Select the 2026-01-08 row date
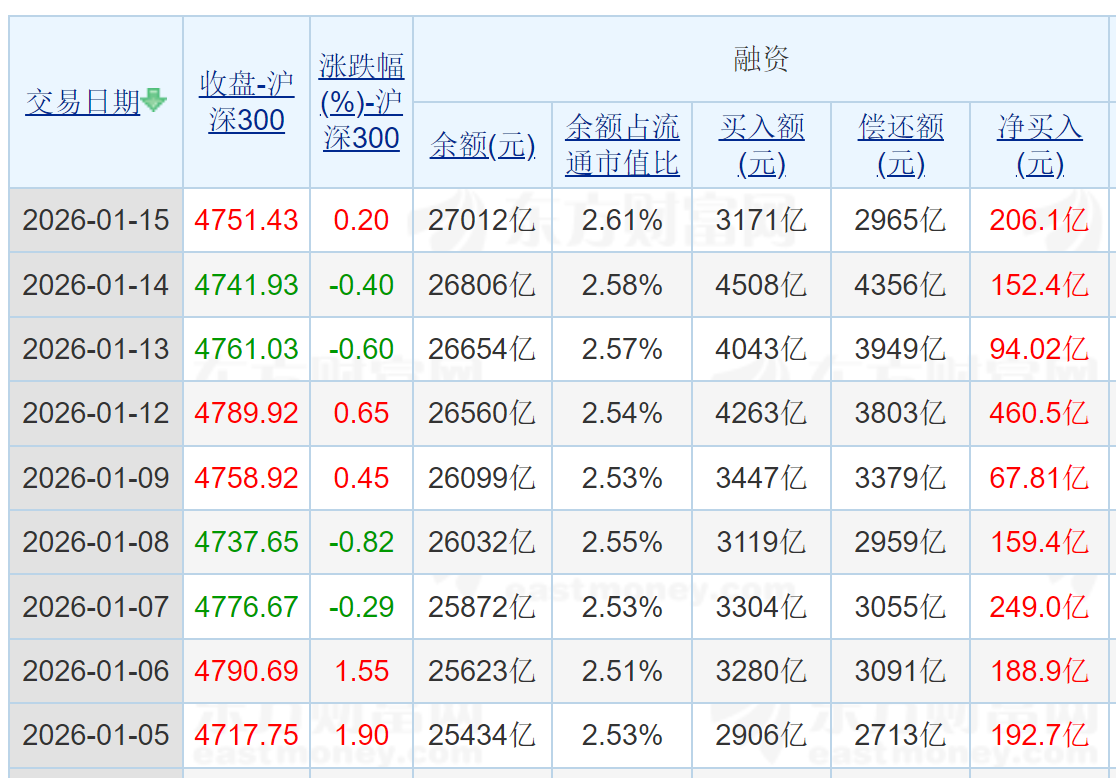The height and width of the screenshot is (778, 1116). (x=96, y=542)
